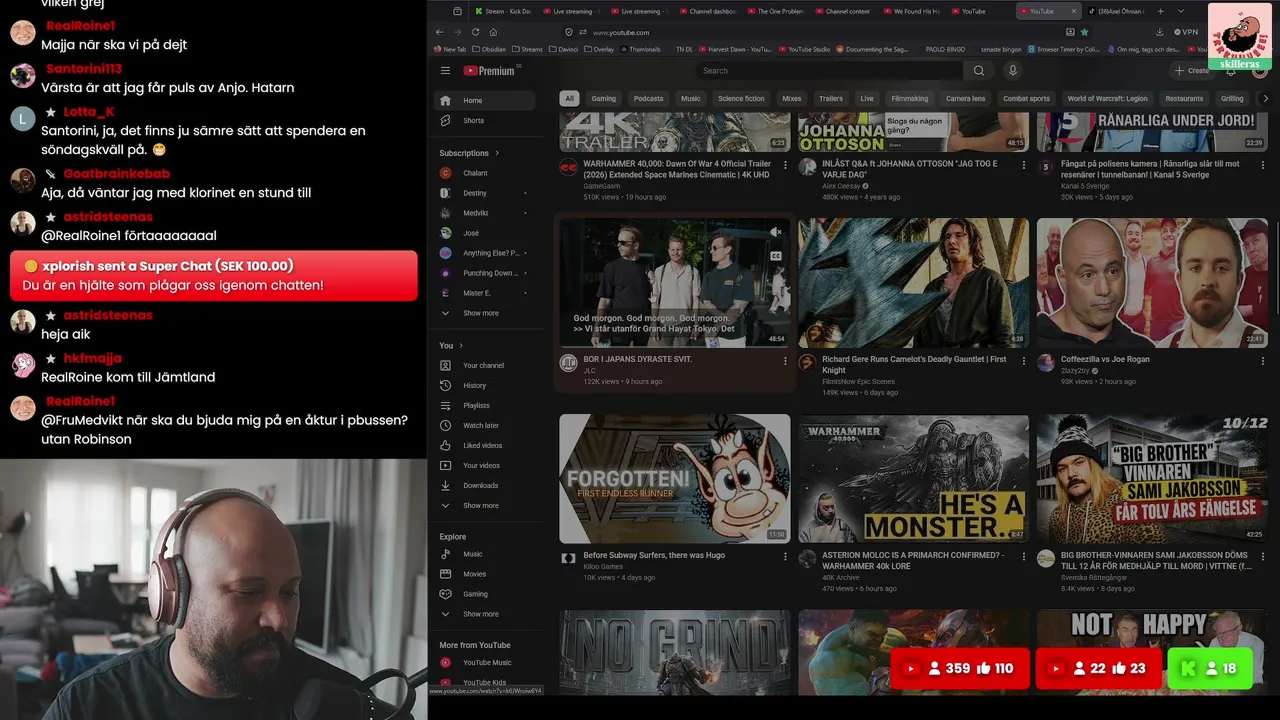This screenshot has height=720, width=1280.
Task: Open the Hugo Forgotten video thumbnail
Action: click(675, 479)
